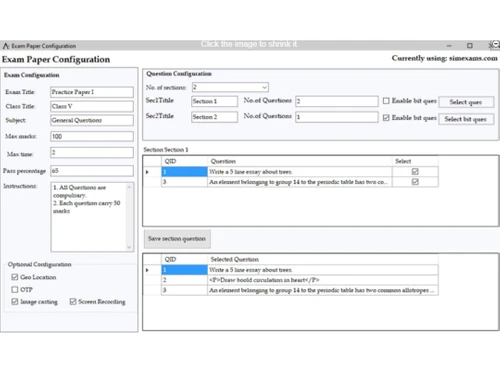Click 'Draw boold circulation in heart' row
Screen dimensions: 500x375
tap(323, 280)
